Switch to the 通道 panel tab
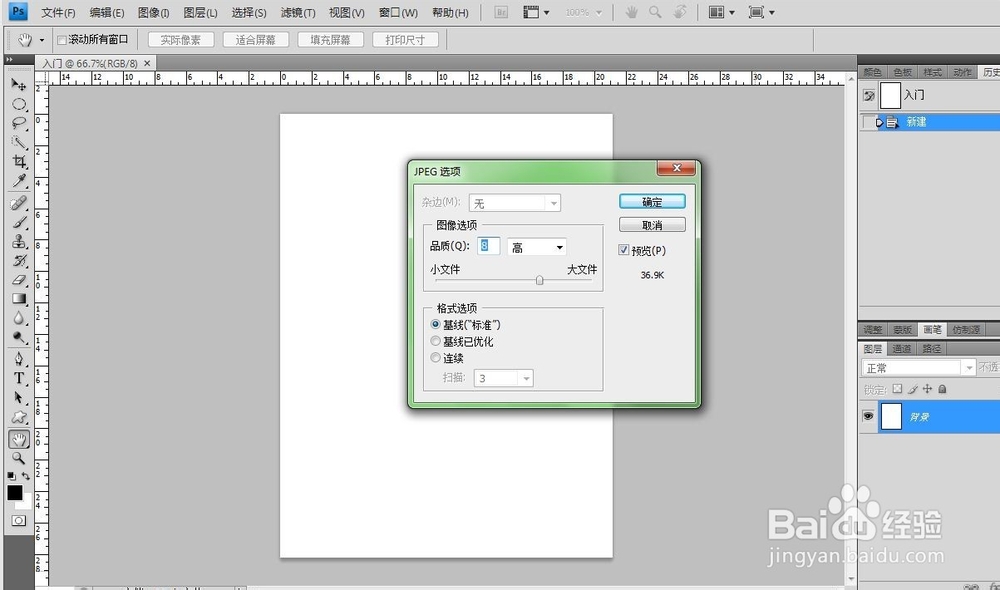The height and width of the screenshot is (590, 1000). point(903,348)
